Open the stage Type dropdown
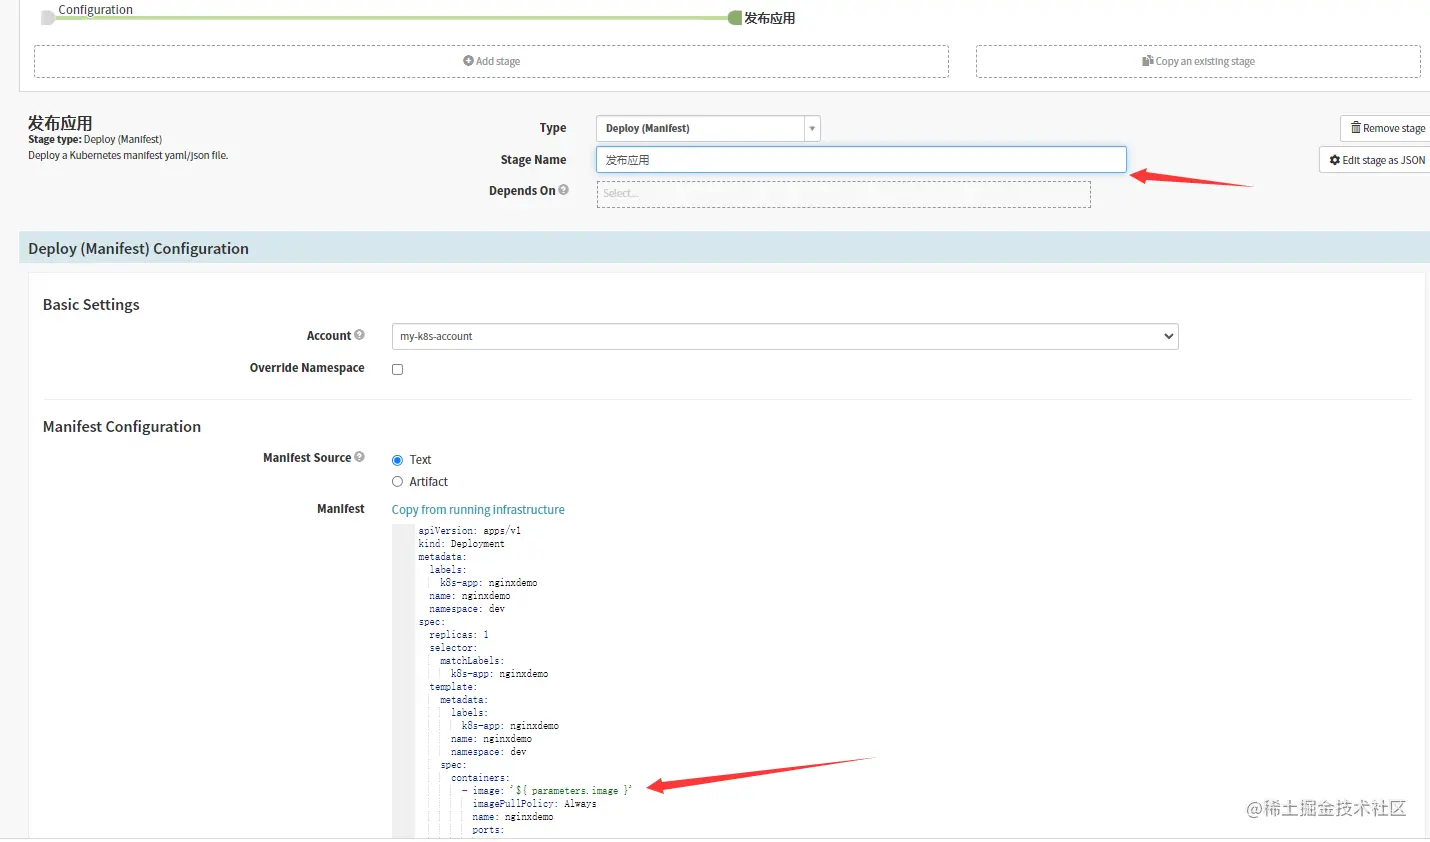This screenshot has height=842, width=1430. [x=708, y=128]
